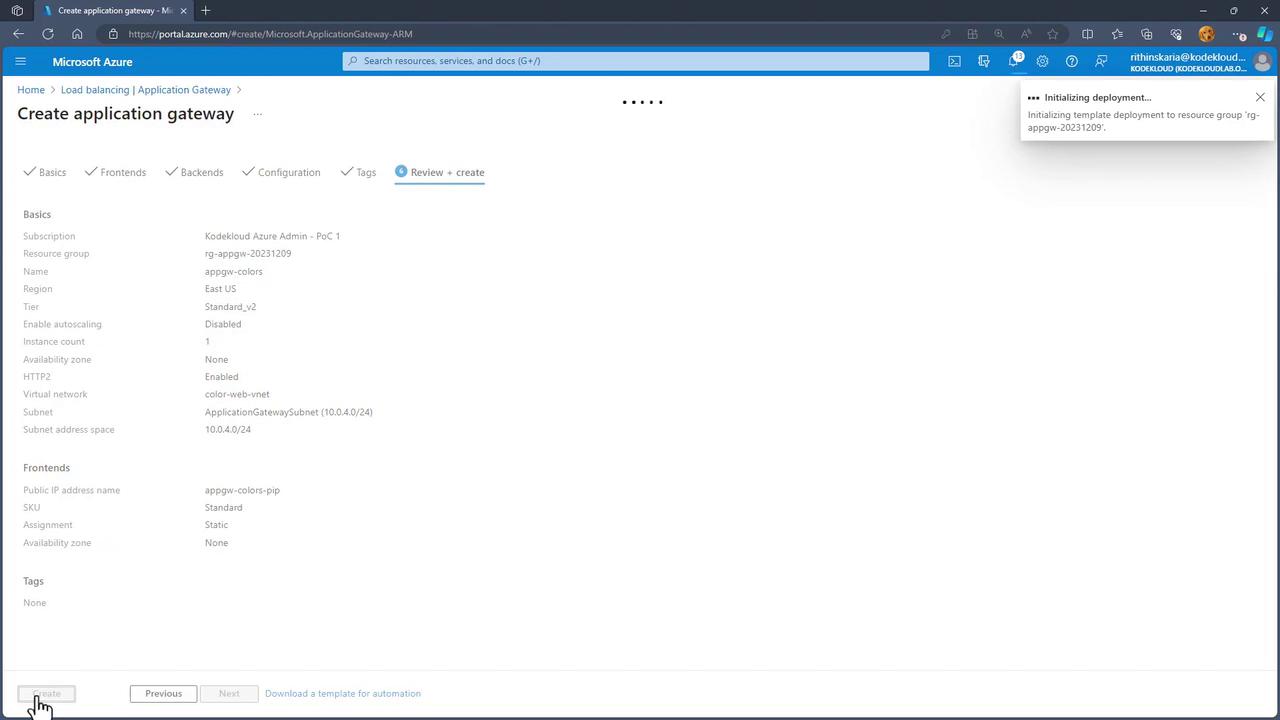The image size is (1280, 720).
Task: Click the name value appgw-colors
Action: tap(234, 272)
